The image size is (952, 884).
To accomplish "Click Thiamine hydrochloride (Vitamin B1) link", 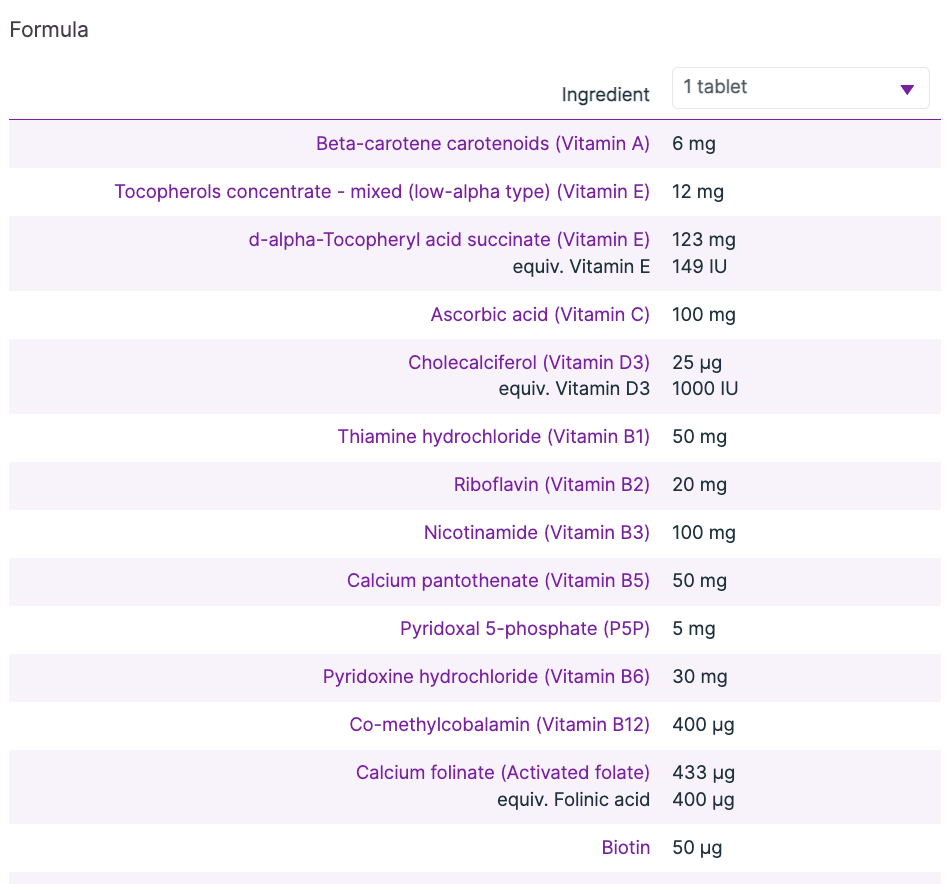I will pyautogui.click(x=493, y=437).
